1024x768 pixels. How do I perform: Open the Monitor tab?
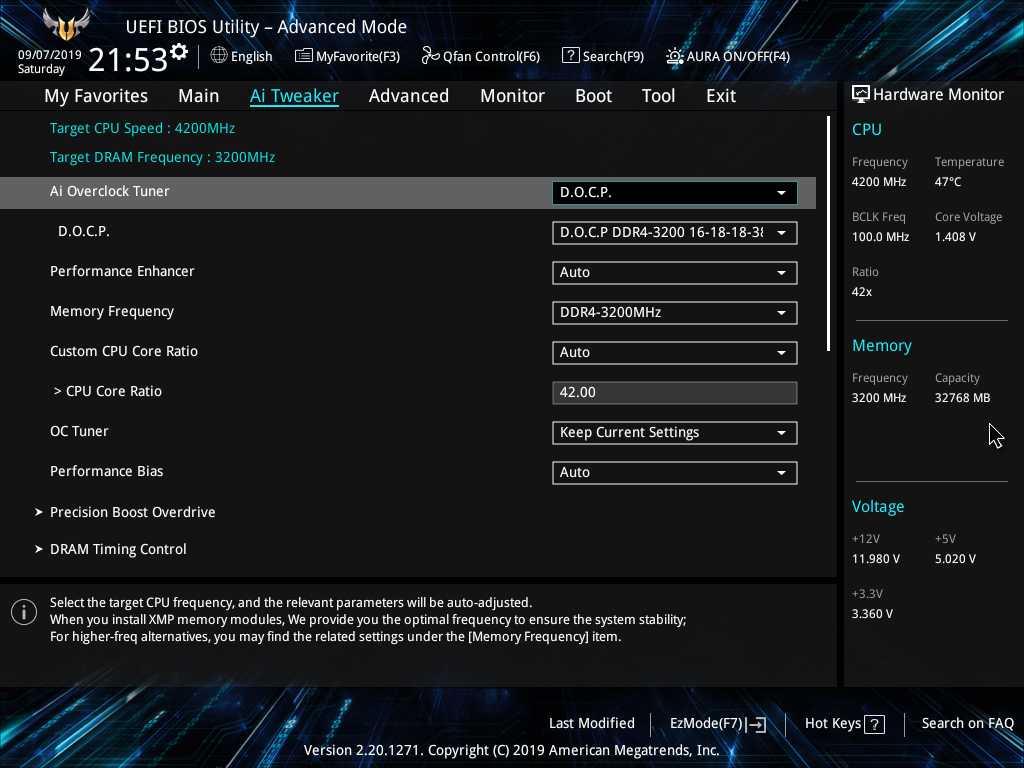coord(513,96)
